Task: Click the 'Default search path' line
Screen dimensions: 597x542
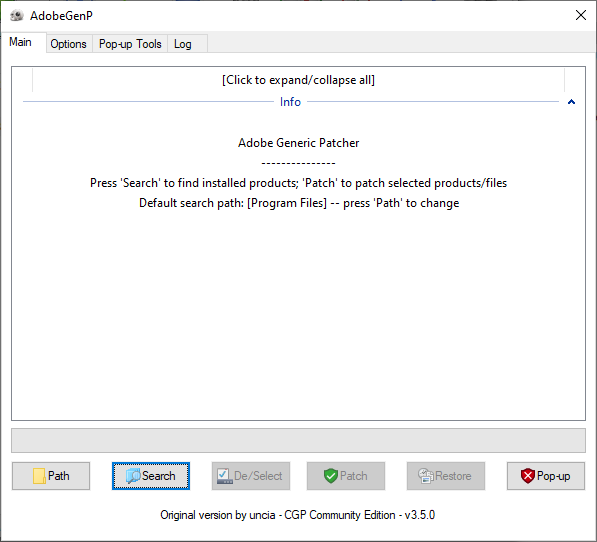Action: pos(299,203)
